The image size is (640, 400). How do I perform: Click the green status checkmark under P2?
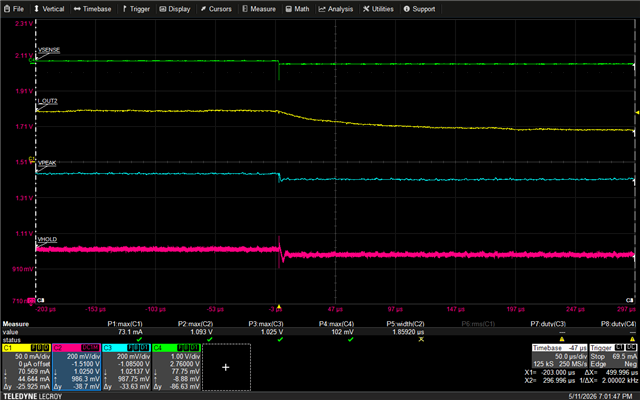(210, 339)
